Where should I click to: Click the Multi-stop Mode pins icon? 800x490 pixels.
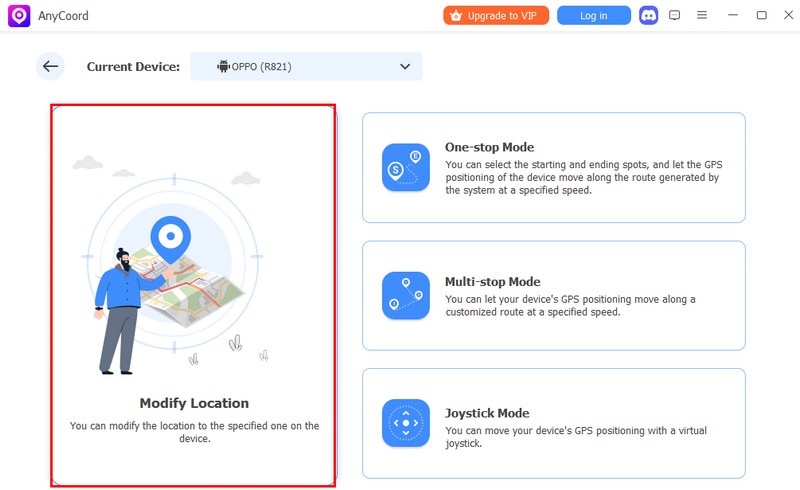click(405, 295)
